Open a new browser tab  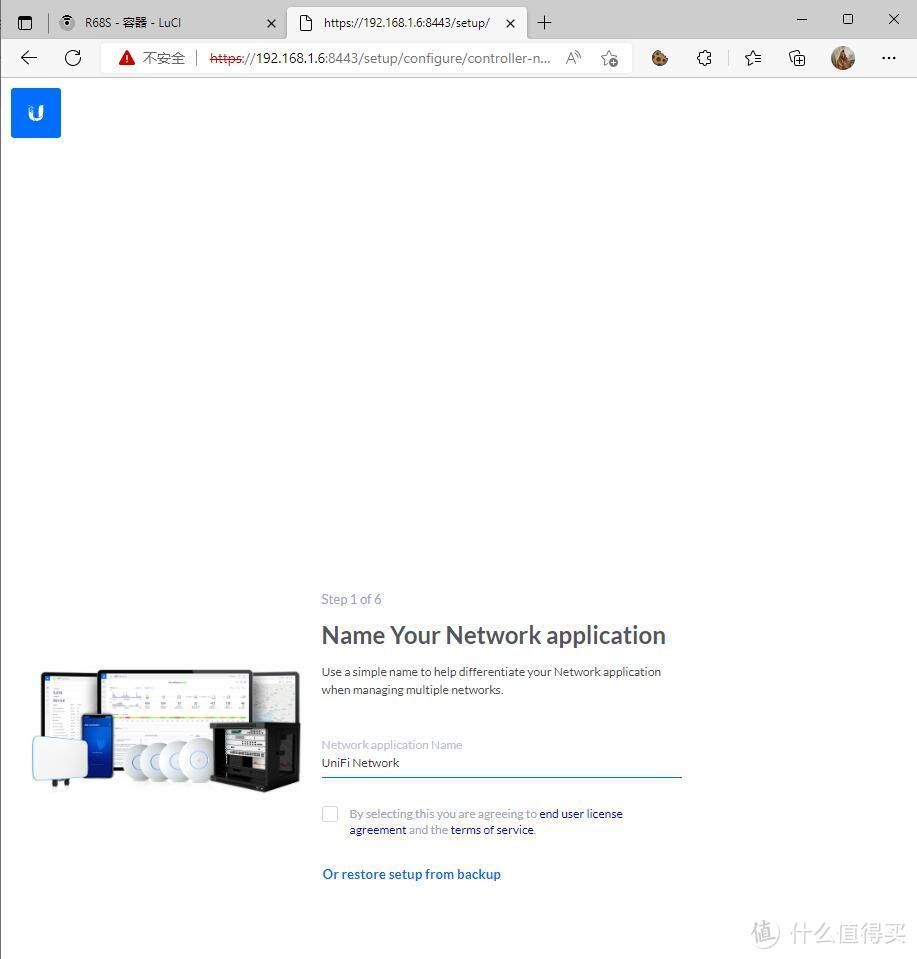coord(544,23)
